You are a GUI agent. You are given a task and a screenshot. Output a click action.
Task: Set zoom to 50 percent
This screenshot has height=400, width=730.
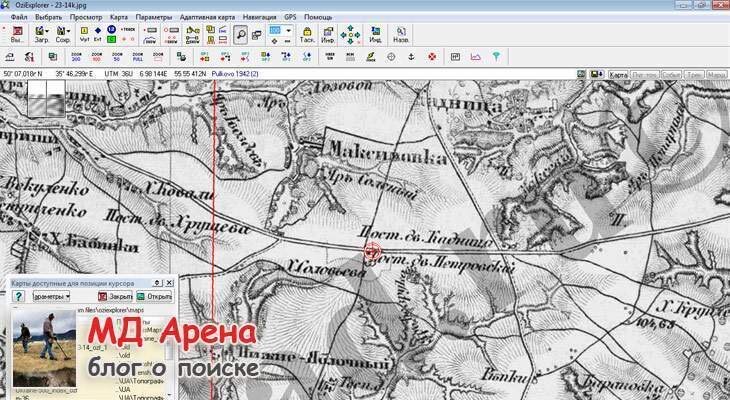coord(117,57)
